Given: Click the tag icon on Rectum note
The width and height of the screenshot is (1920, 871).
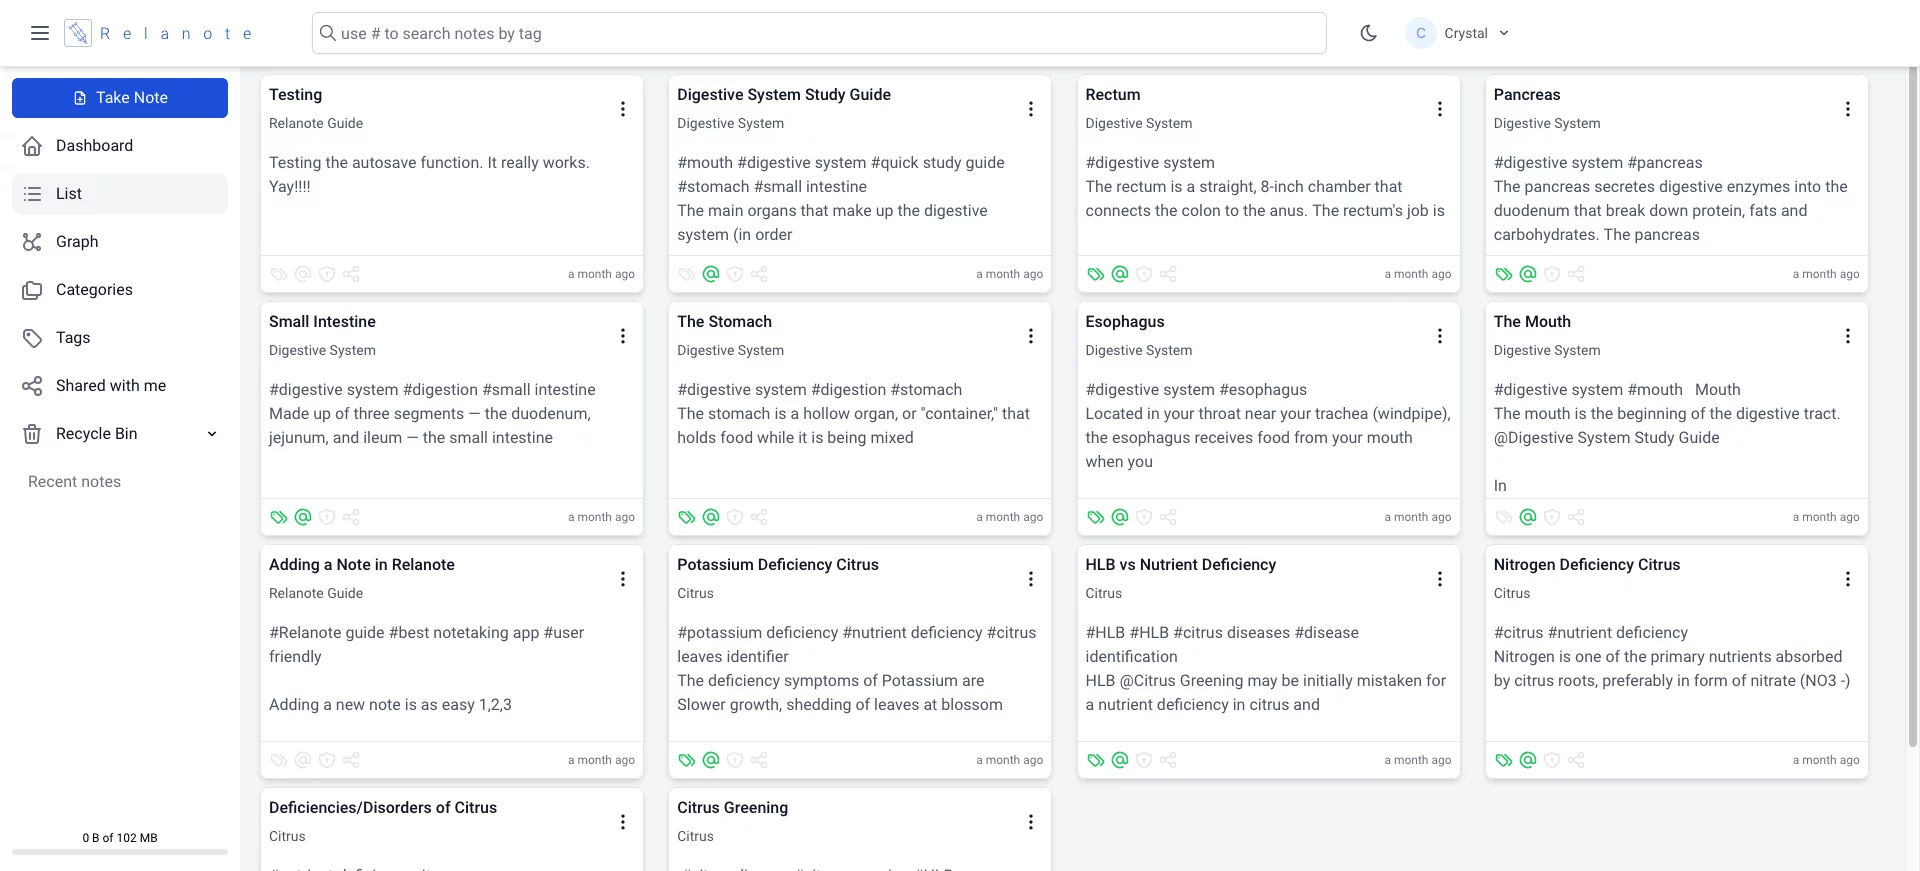Looking at the screenshot, I should [1096, 274].
